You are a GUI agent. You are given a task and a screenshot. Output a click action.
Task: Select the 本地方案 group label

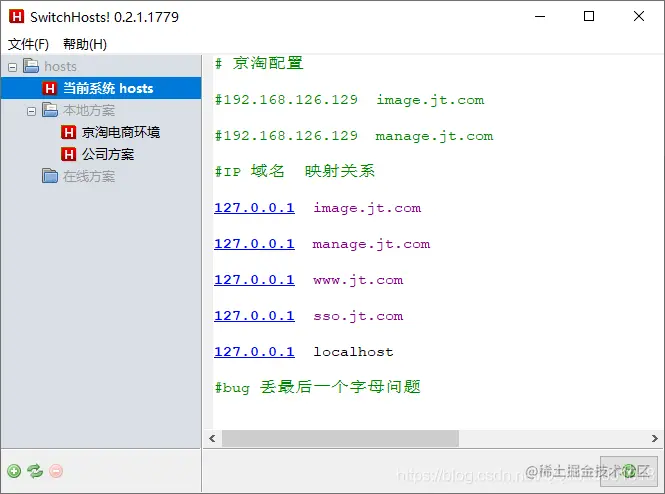pyautogui.click(x=89, y=110)
